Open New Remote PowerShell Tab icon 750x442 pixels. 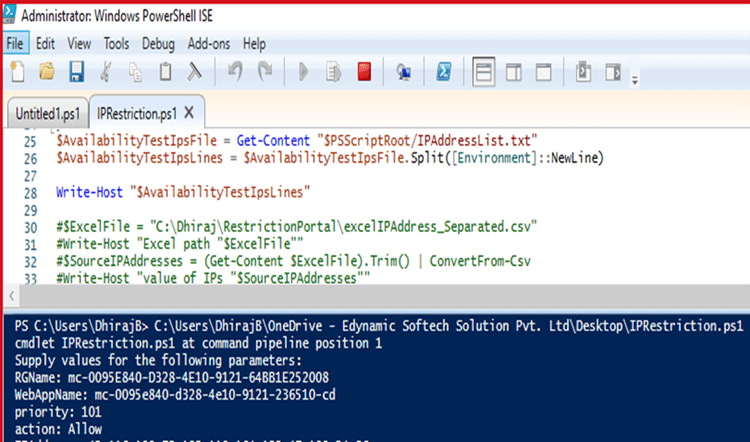pyautogui.click(x=404, y=72)
